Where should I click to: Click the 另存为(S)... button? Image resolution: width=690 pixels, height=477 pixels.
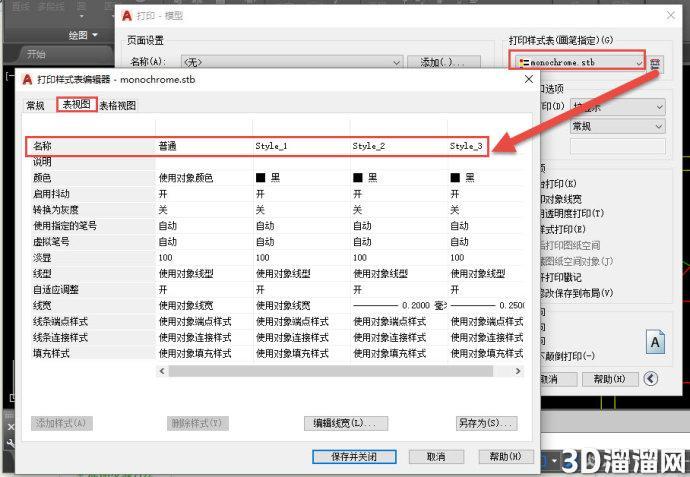(x=486, y=423)
